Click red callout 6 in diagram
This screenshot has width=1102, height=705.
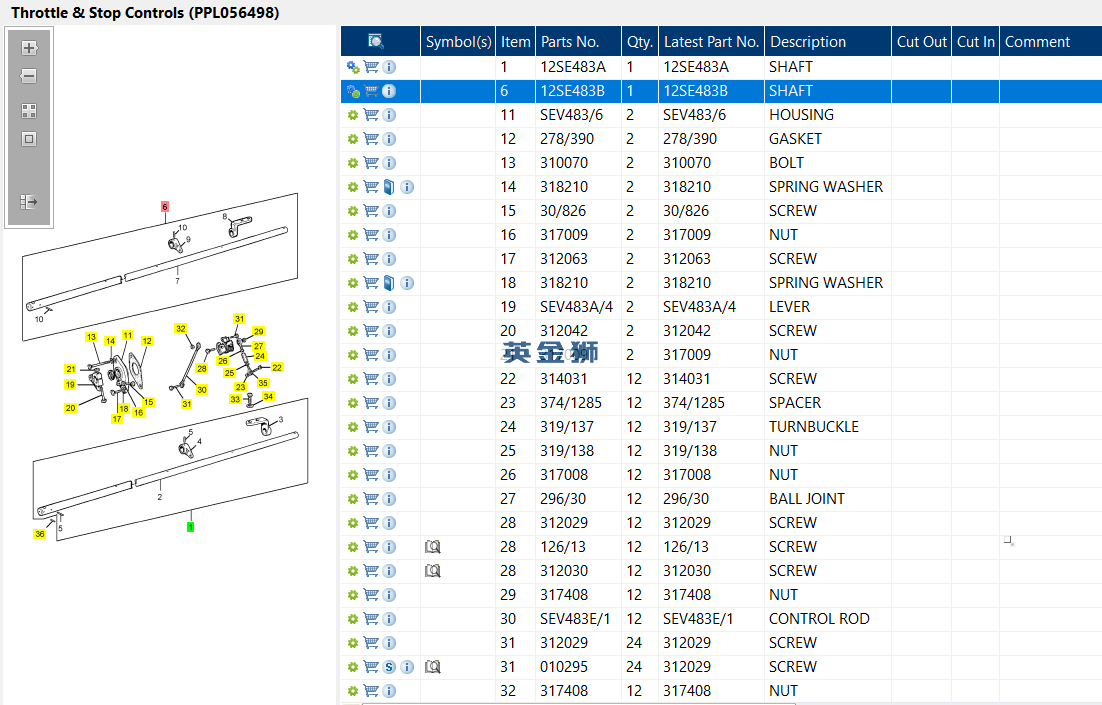(165, 206)
